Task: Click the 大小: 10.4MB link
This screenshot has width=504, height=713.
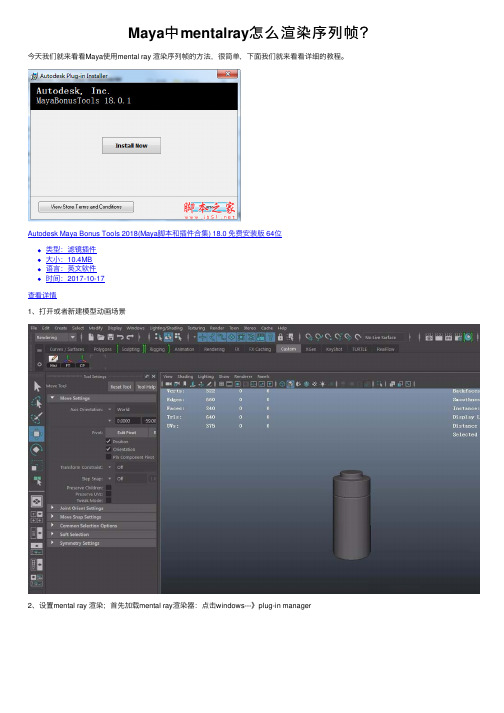Action: tap(69, 259)
